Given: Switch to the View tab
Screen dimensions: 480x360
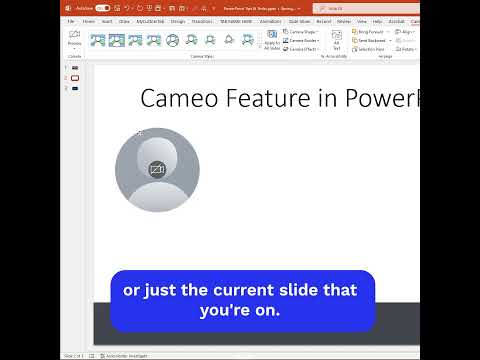Looking at the screenshot, I should pos(362,21).
